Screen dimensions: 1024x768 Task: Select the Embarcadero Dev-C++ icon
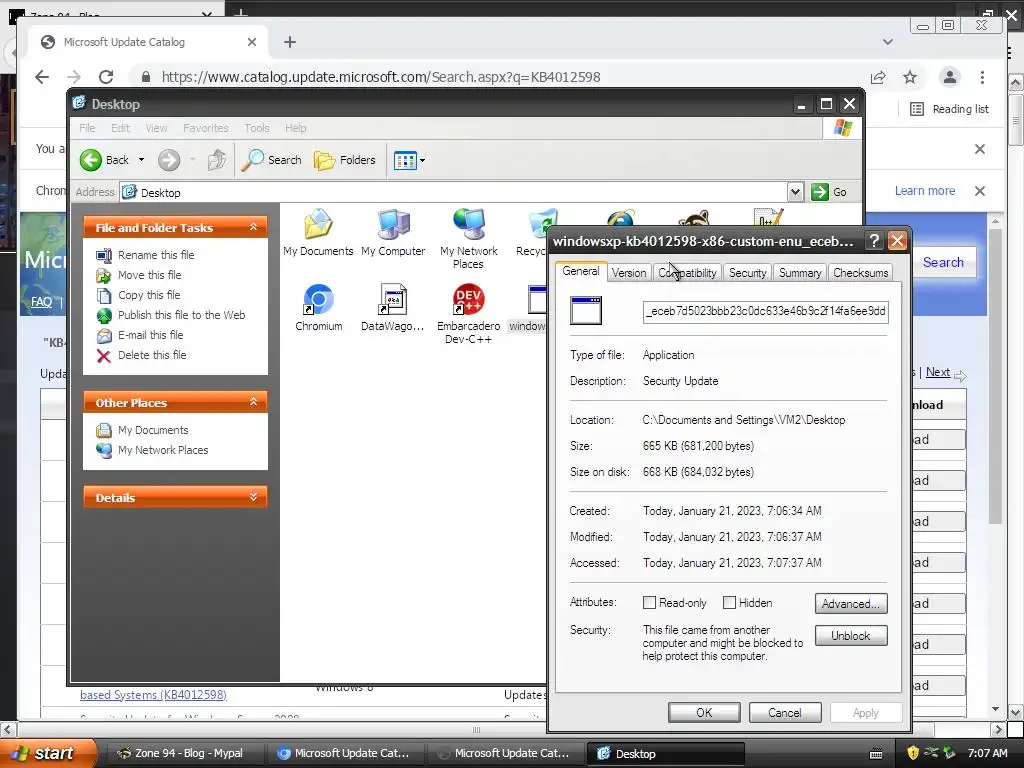coord(468,314)
